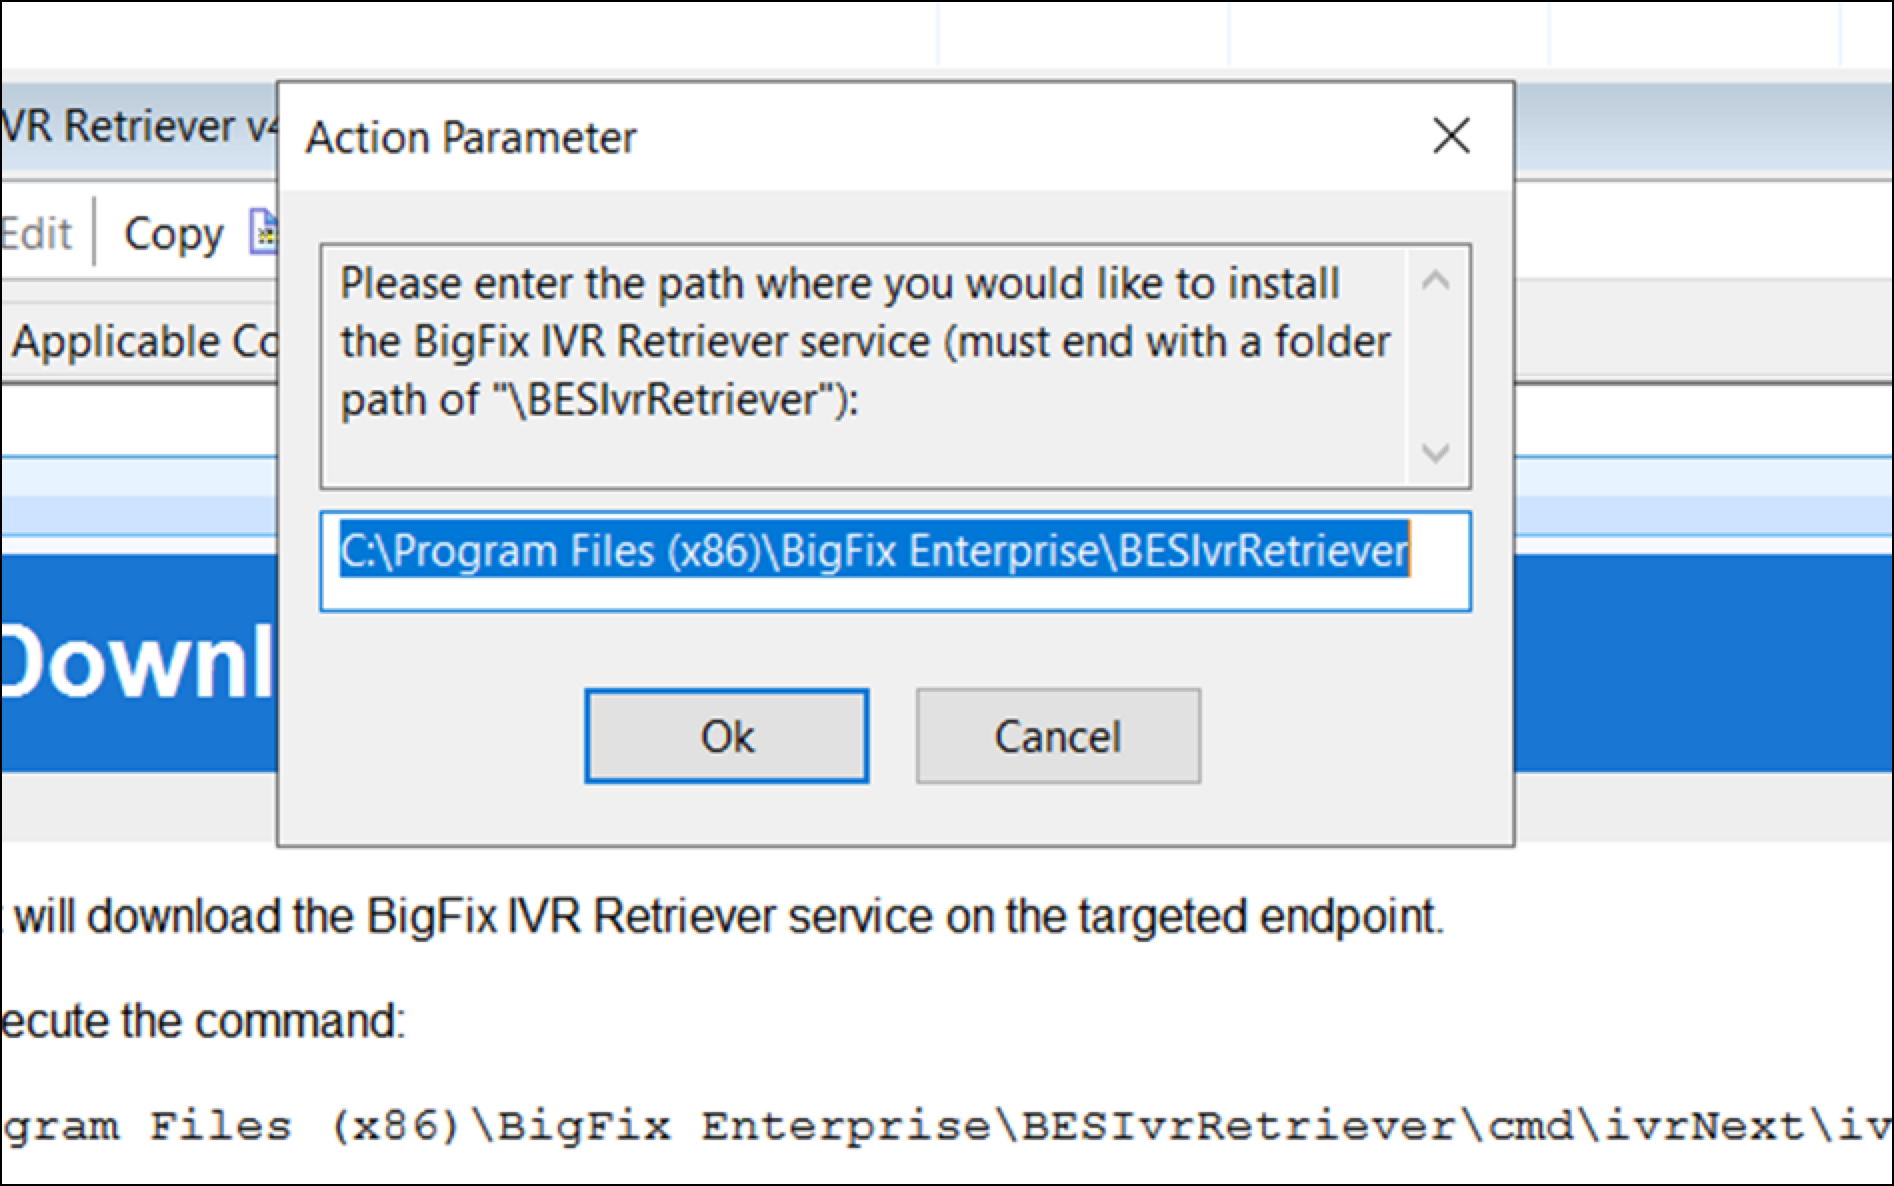Click the prompt box scrollbar track

(1435, 366)
